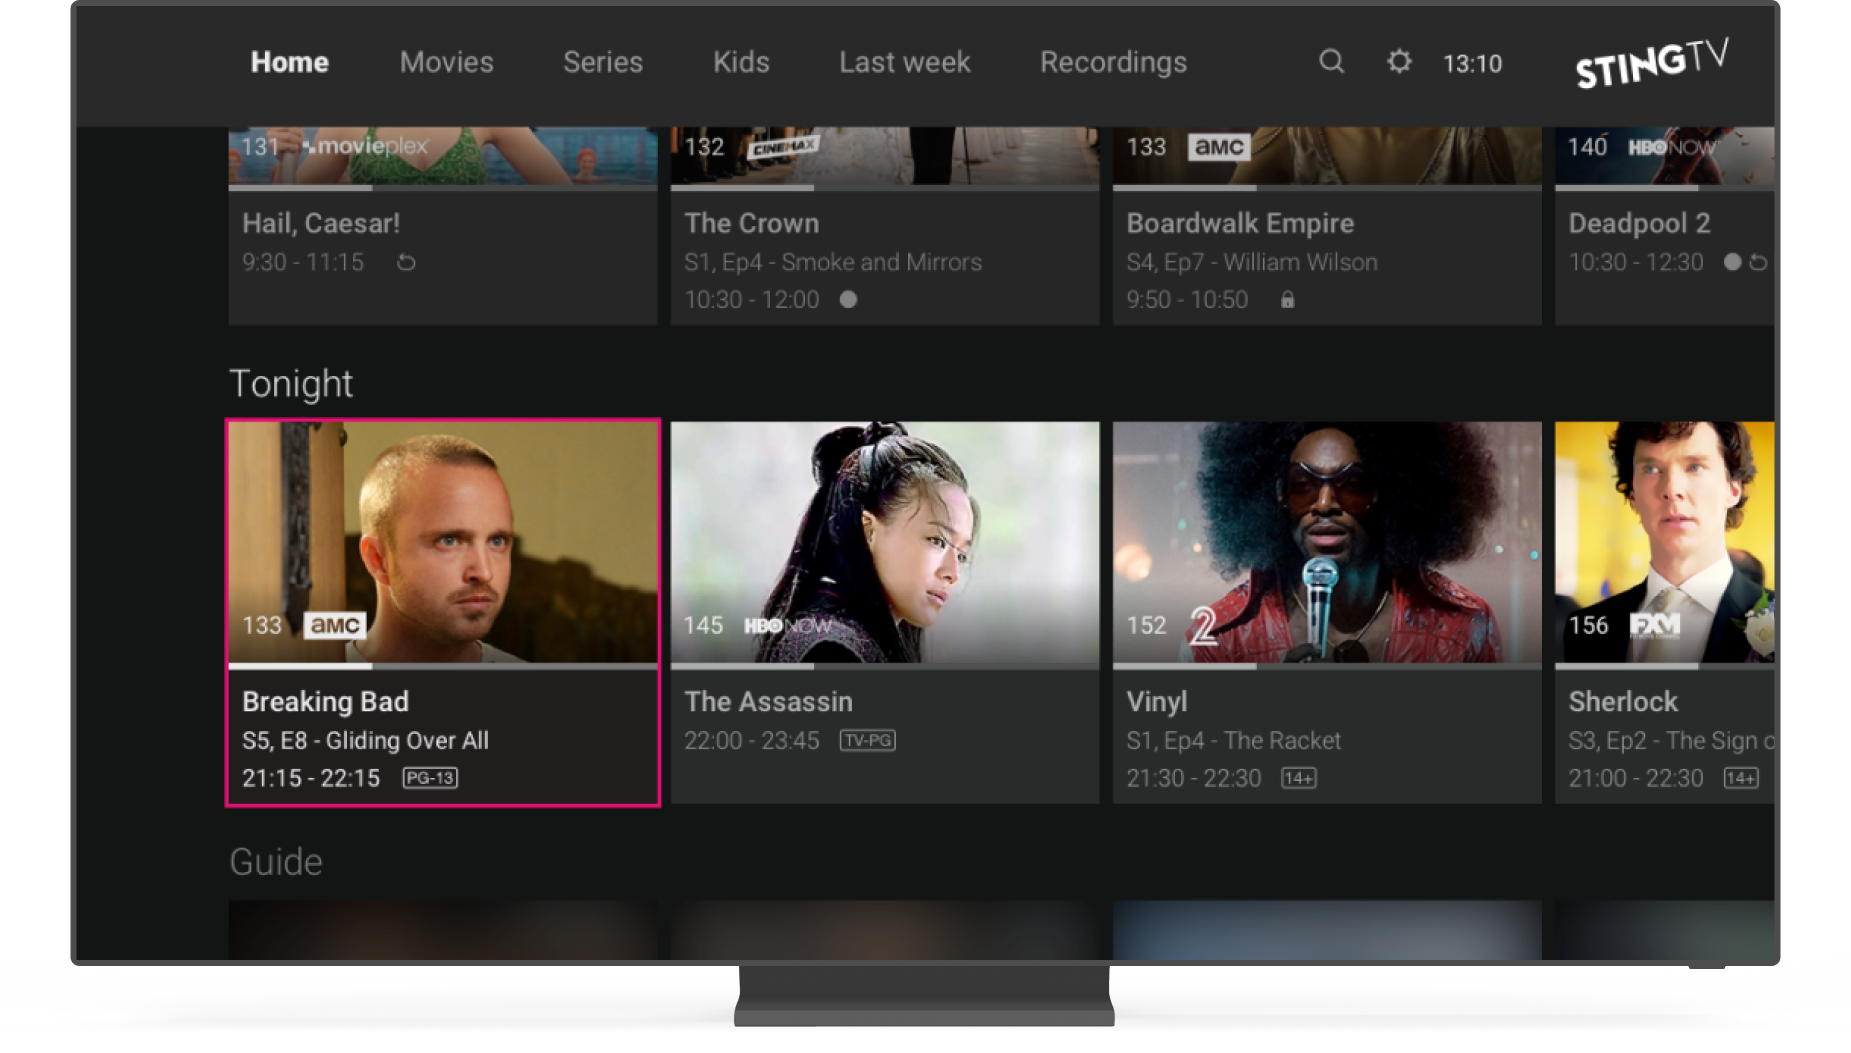Click the Cinemax logo on The Crown tile

(x=781, y=146)
